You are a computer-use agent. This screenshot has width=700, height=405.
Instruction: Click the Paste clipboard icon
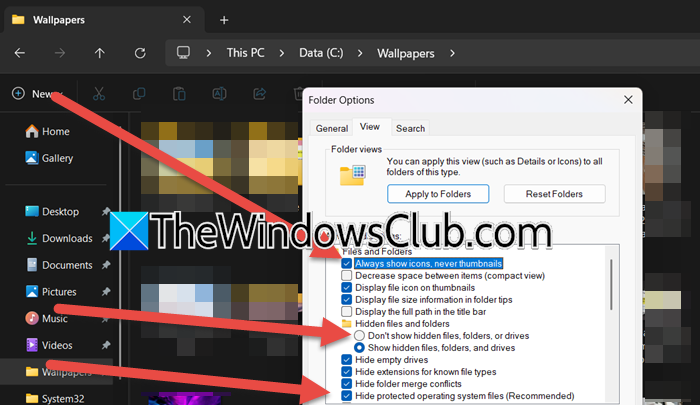click(x=178, y=94)
